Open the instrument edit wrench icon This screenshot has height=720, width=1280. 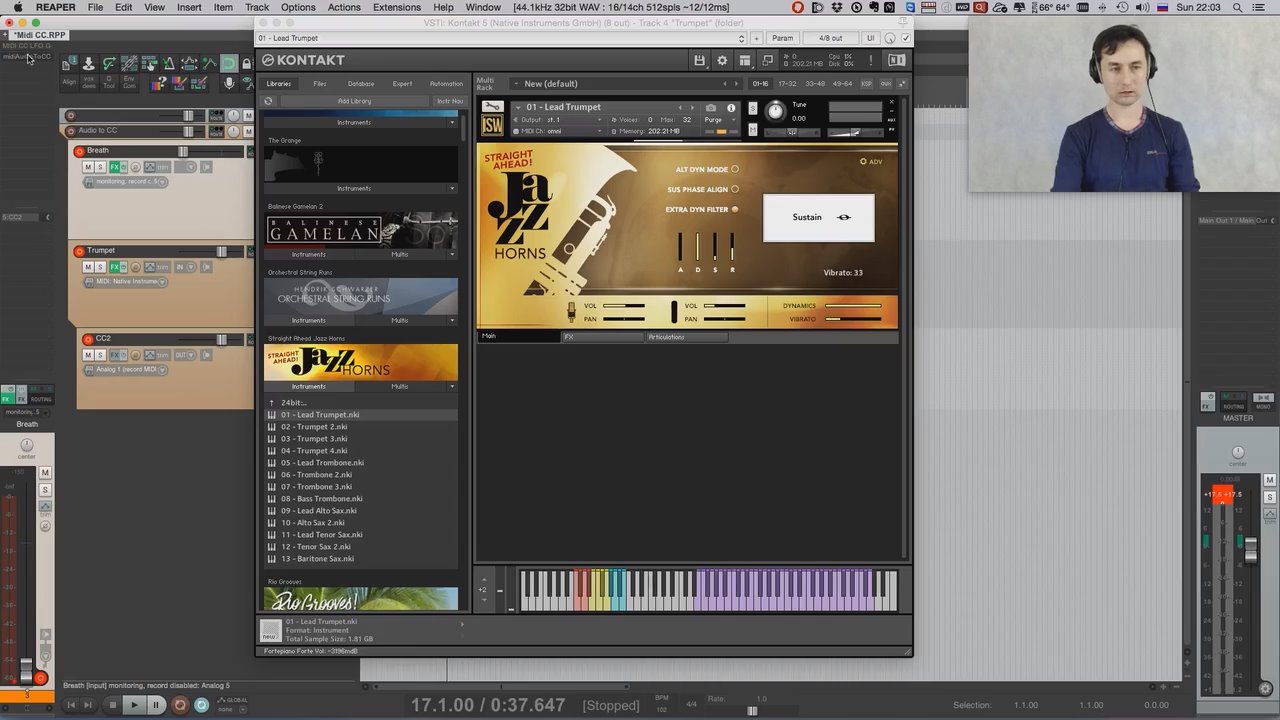(x=492, y=106)
